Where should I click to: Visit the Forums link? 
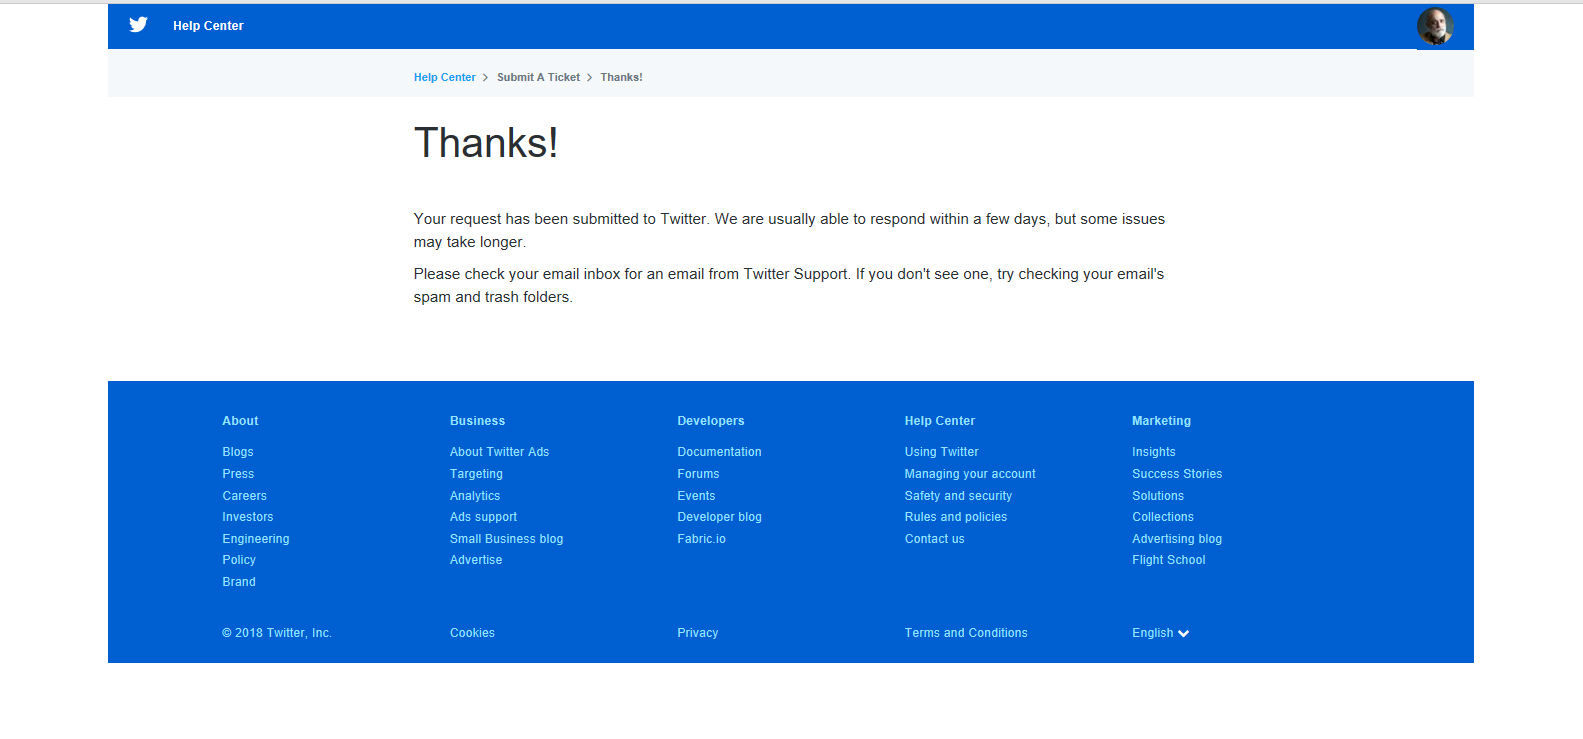pos(698,474)
